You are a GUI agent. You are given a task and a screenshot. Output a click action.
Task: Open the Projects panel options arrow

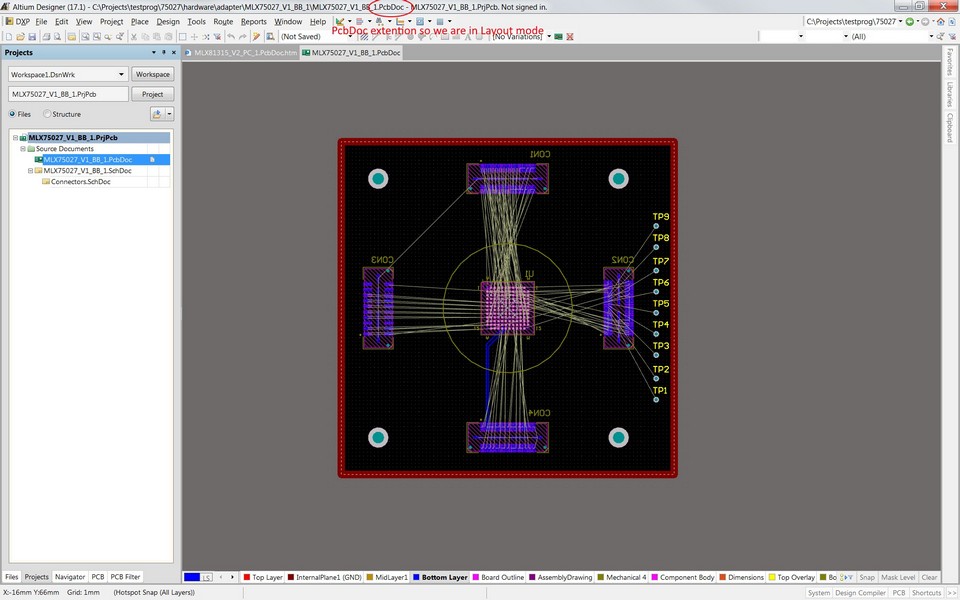[x=154, y=53]
